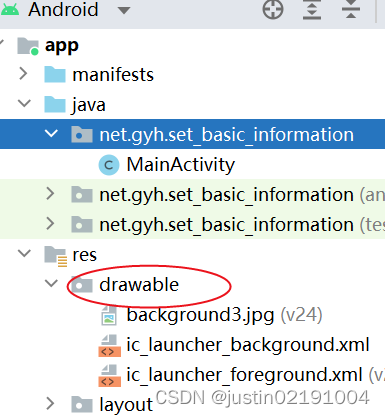Collapse all tree nodes icon
This screenshot has width=385, height=417.
point(351,9)
